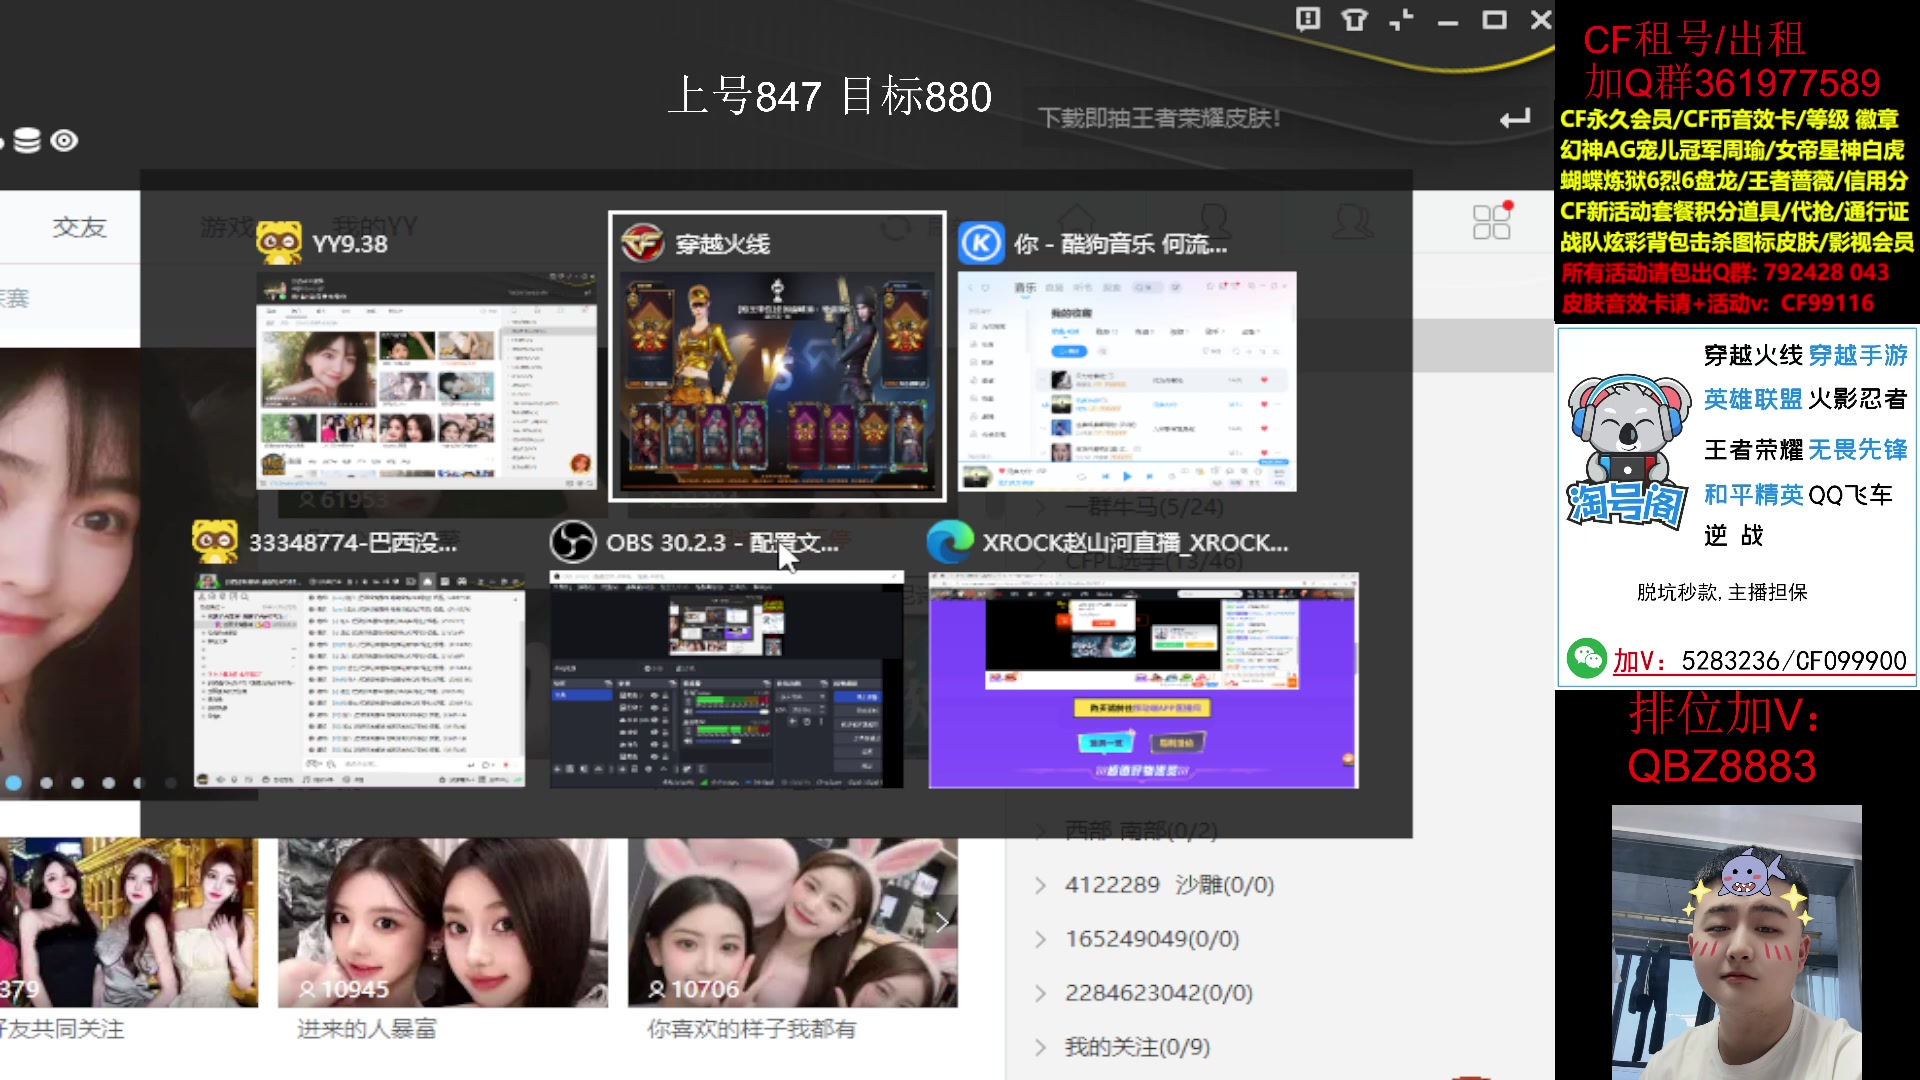Viewport: 1920px width, 1080px height.
Task: Switch to the 酷狗音乐 window preview
Action: tap(1127, 381)
